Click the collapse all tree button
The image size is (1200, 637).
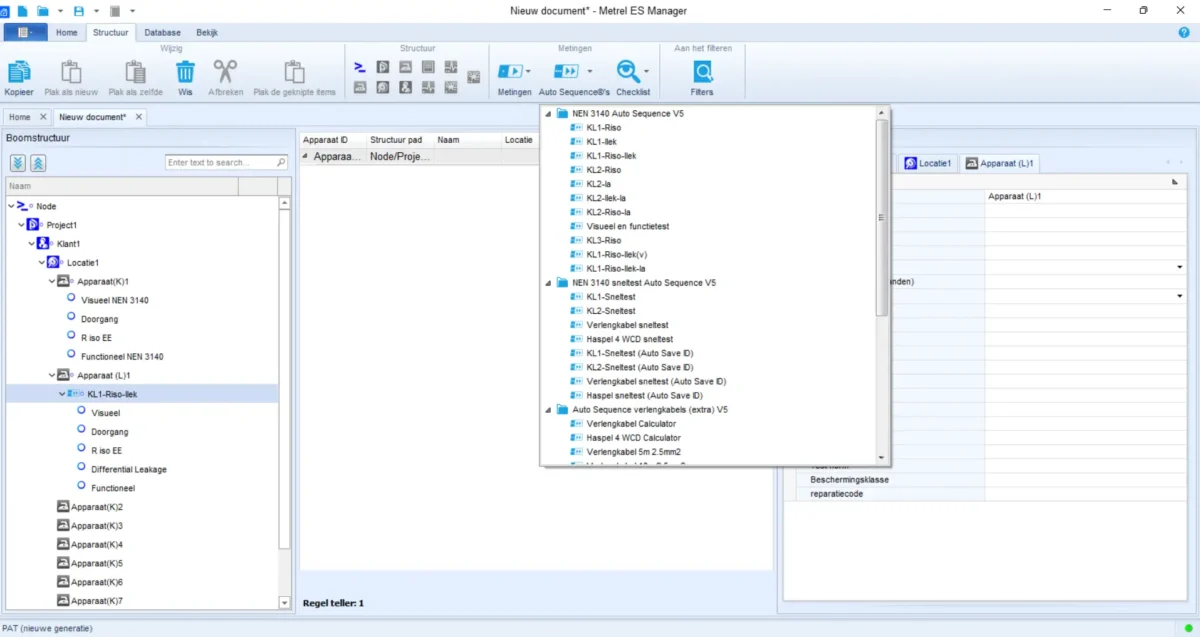[38, 163]
